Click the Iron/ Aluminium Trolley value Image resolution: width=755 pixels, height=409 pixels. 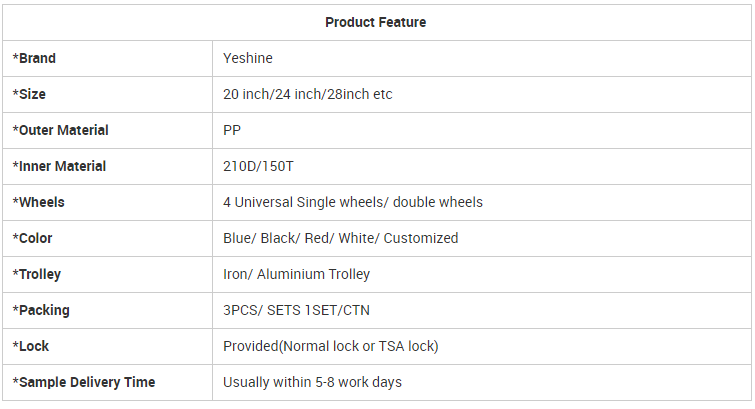click(x=297, y=274)
